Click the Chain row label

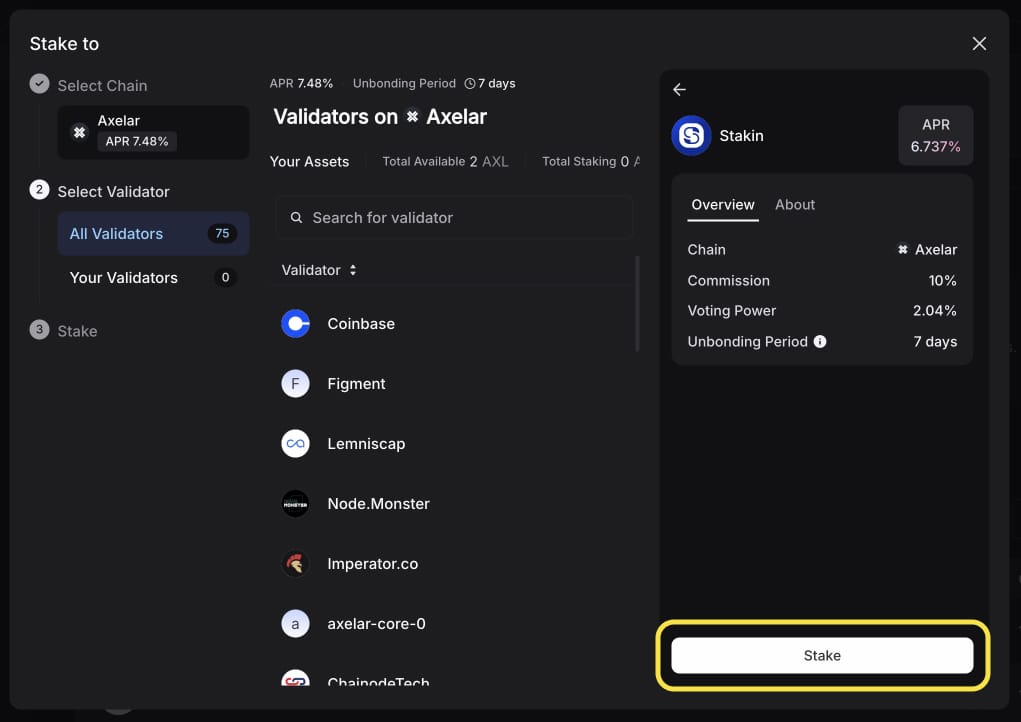point(706,249)
